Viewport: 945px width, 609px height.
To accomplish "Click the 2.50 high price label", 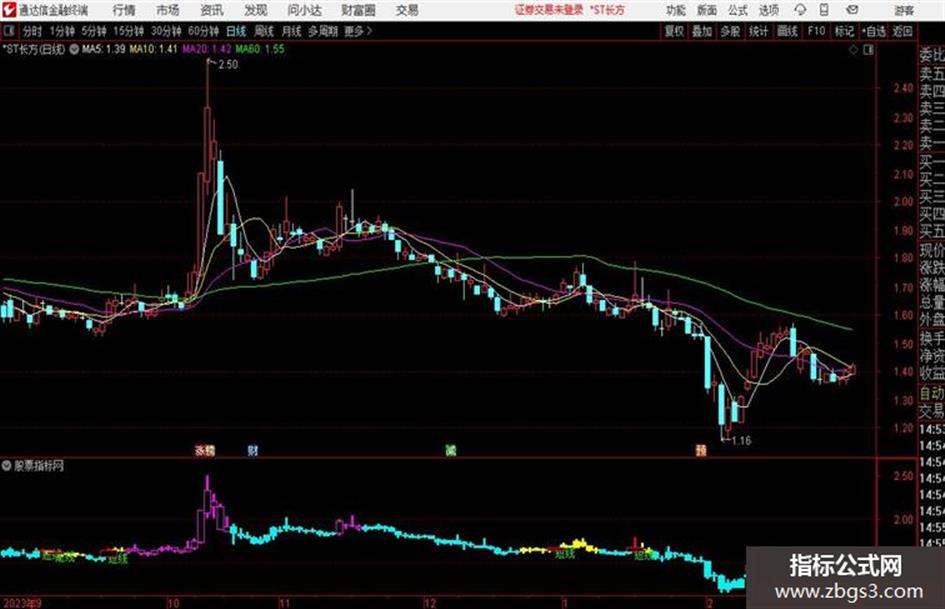I will point(228,65).
